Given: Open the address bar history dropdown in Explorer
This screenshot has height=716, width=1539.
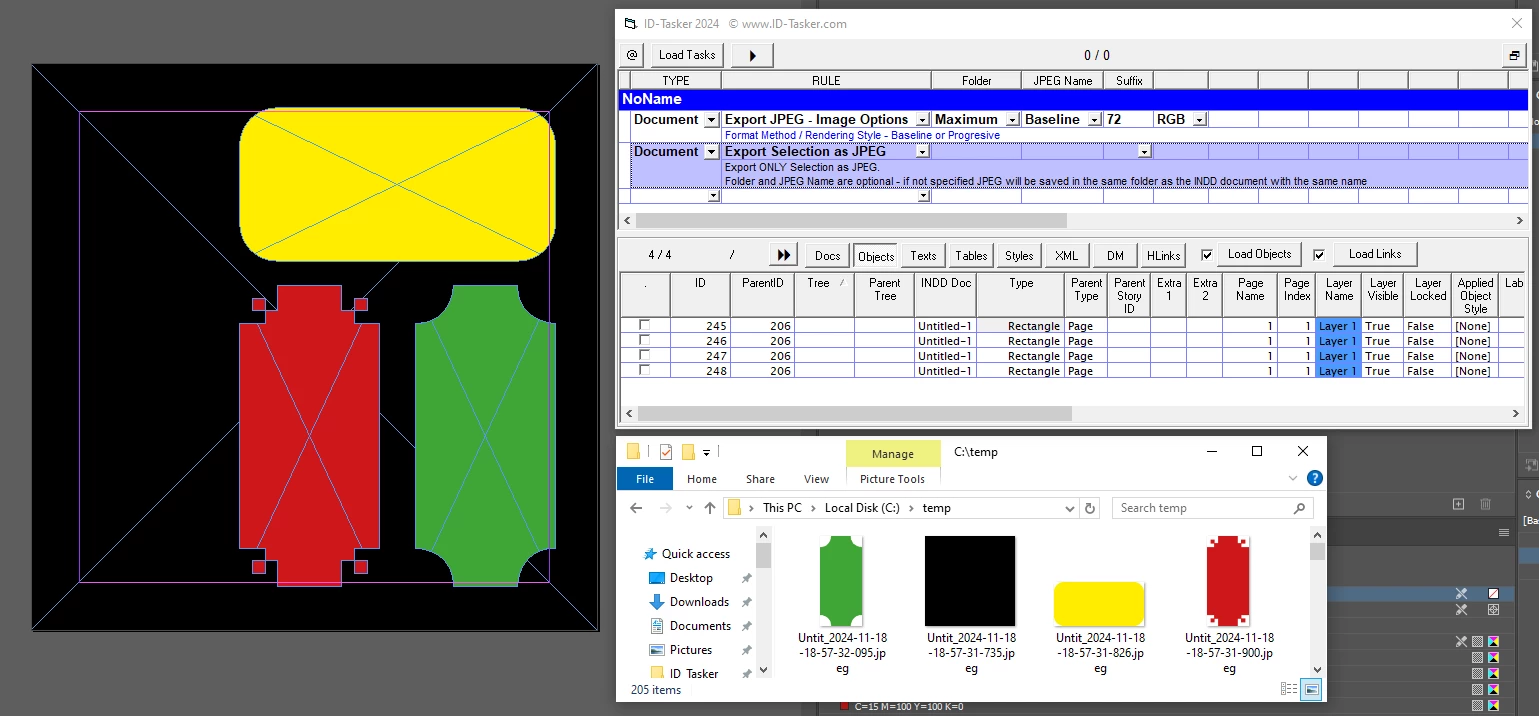Looking at the screenshot, I should pyautogui.click(x=1068, y=508).
